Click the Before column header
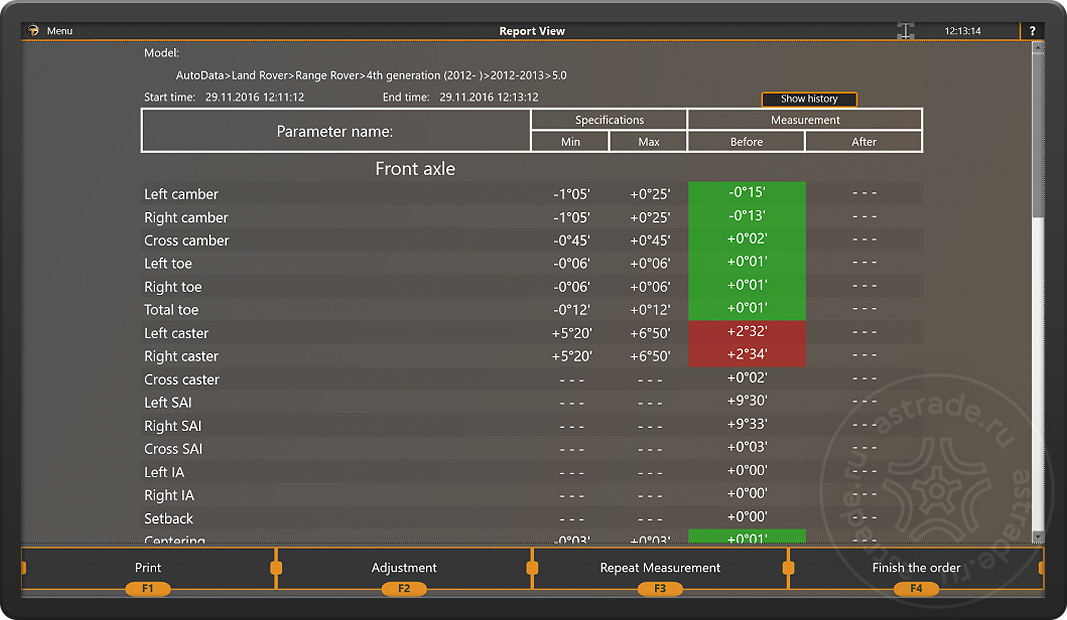Image resolution: width=1067 pixels, height=620 pixels. click(x=746, y=142)
